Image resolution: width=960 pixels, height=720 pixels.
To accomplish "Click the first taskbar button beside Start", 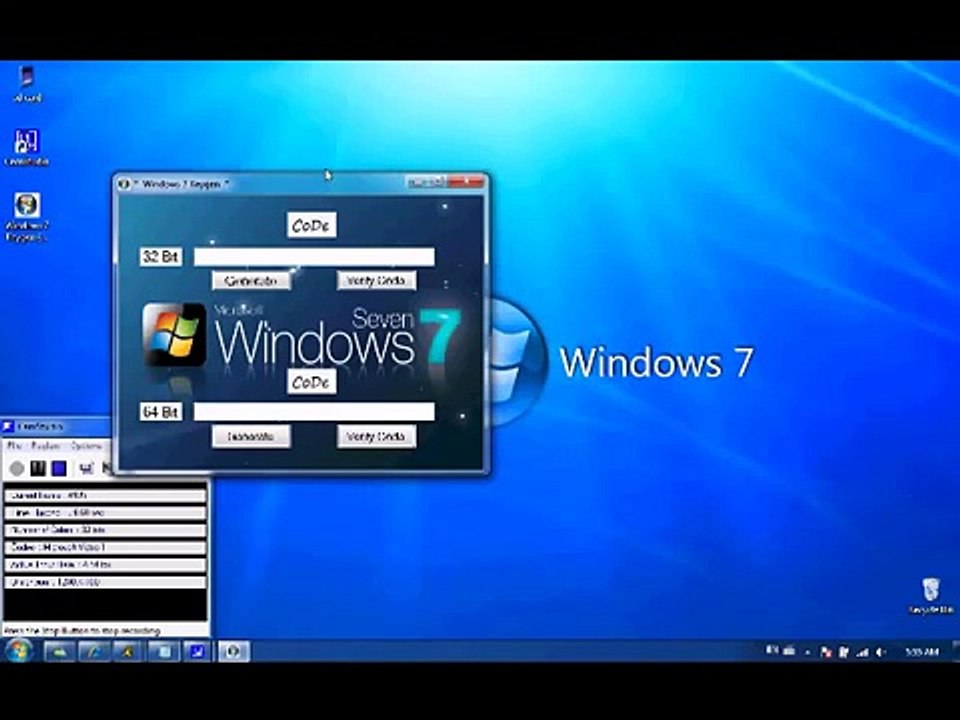I will pos(59,651).
